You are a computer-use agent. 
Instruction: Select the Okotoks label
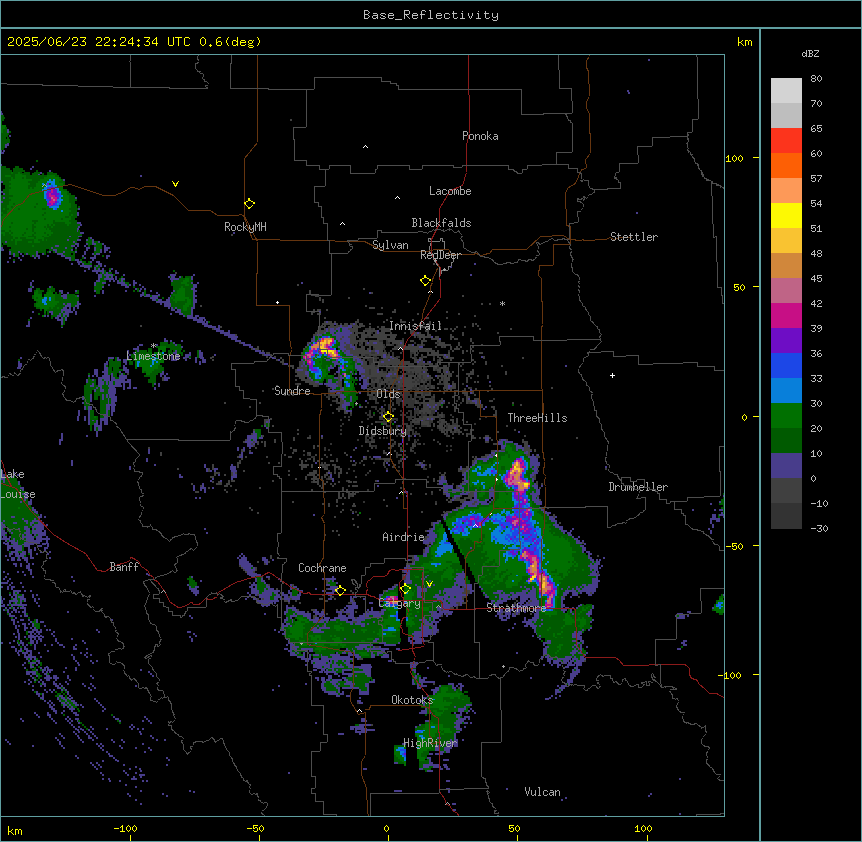[412, 700]
